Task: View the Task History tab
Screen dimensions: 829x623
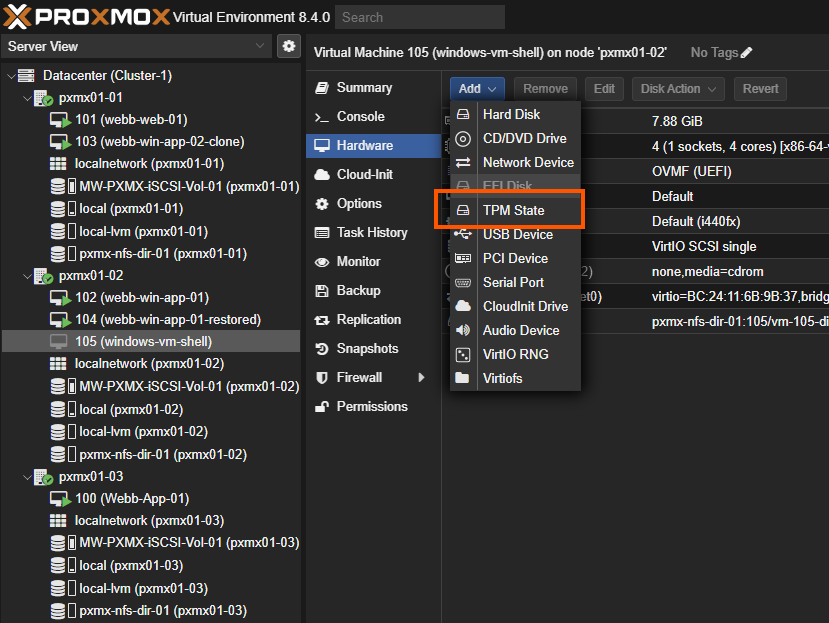Action: [x=373, y=233]
